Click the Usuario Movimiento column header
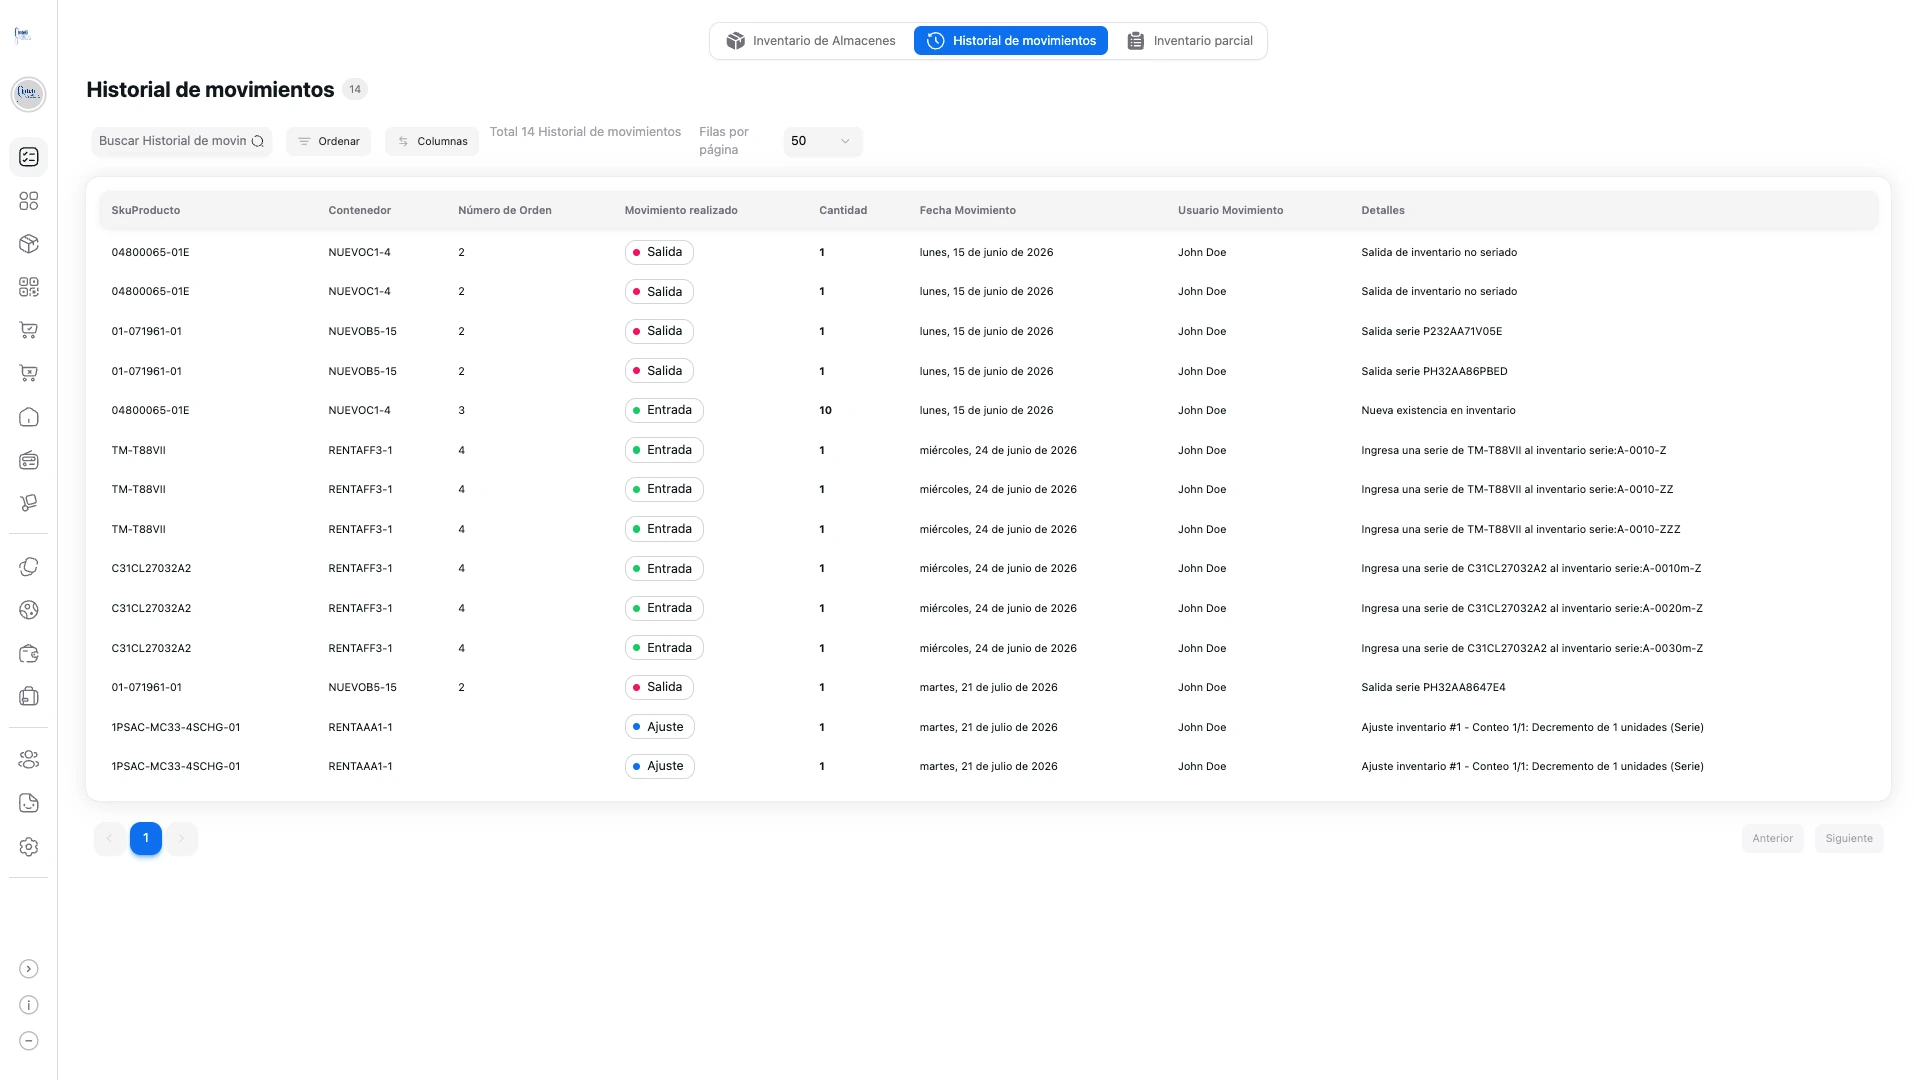The image size is (1920, 1080). pyautogui.click(x=1230, y=210)
